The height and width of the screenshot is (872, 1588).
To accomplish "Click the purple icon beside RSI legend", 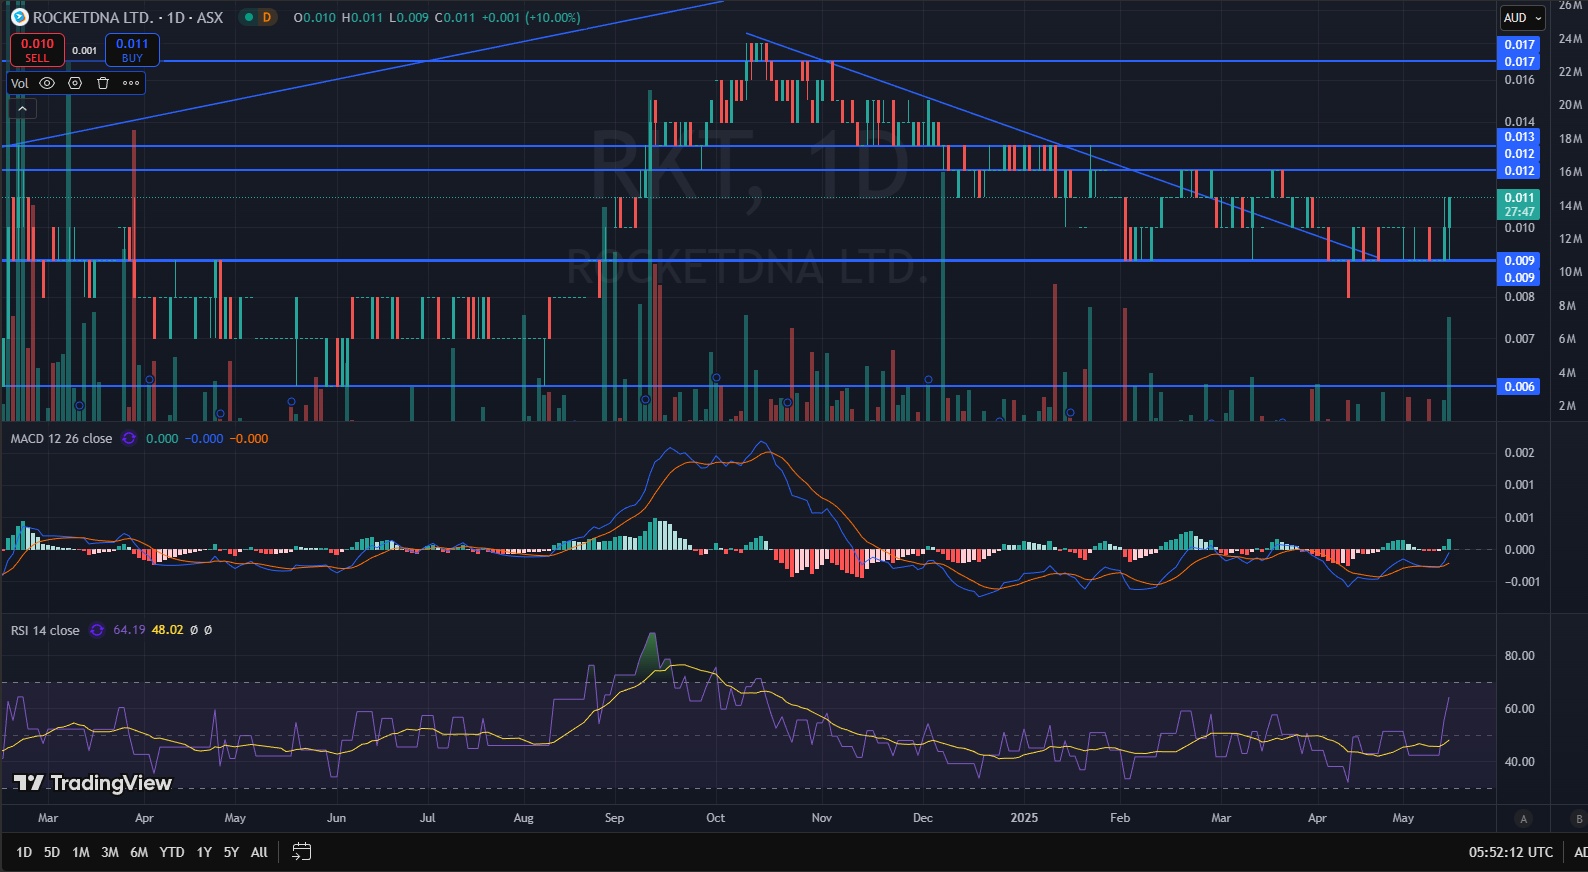I will click(97, 630).
